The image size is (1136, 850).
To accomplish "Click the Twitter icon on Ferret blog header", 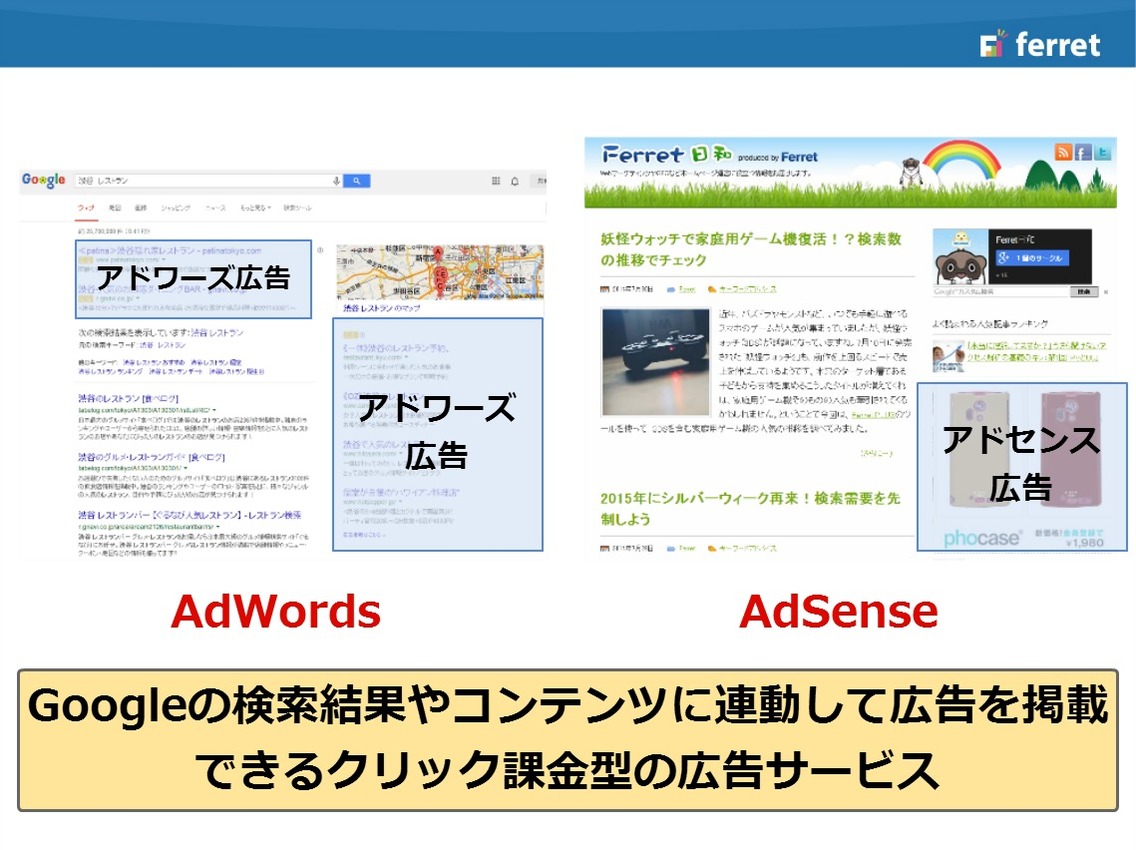I will coord(1103,152).
